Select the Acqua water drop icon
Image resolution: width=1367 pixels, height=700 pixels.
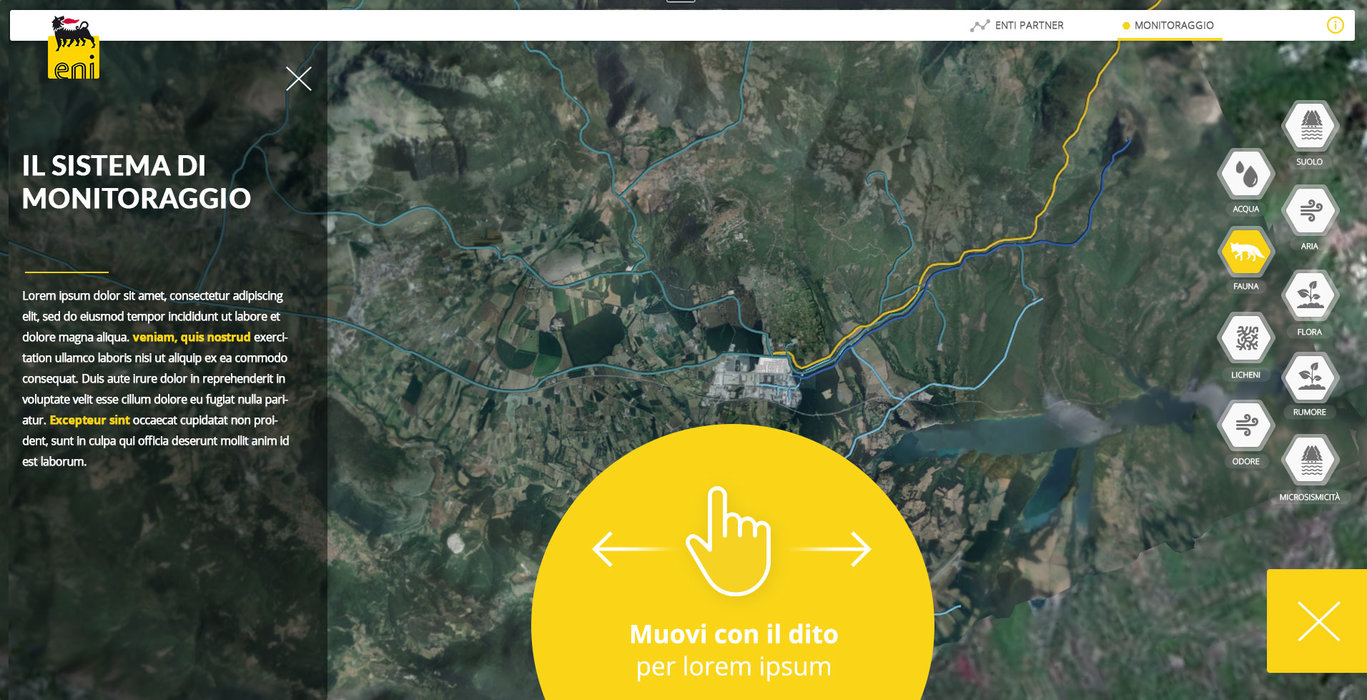click(1245, 175)
